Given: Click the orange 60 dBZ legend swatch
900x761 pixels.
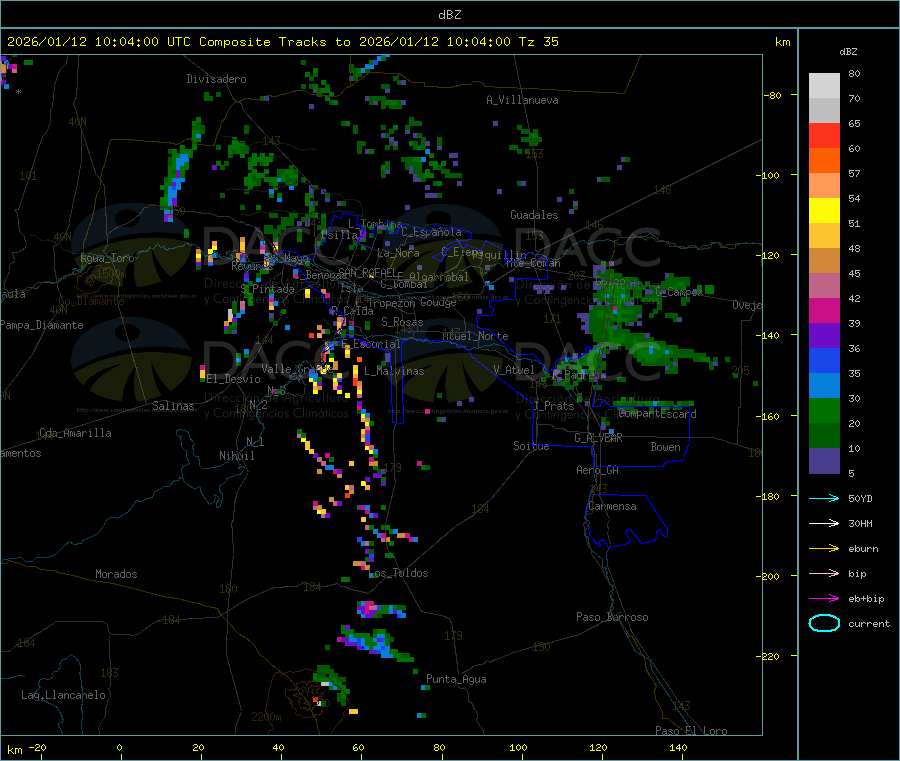Looking at the screenshot, I should (x=824, y=161).
